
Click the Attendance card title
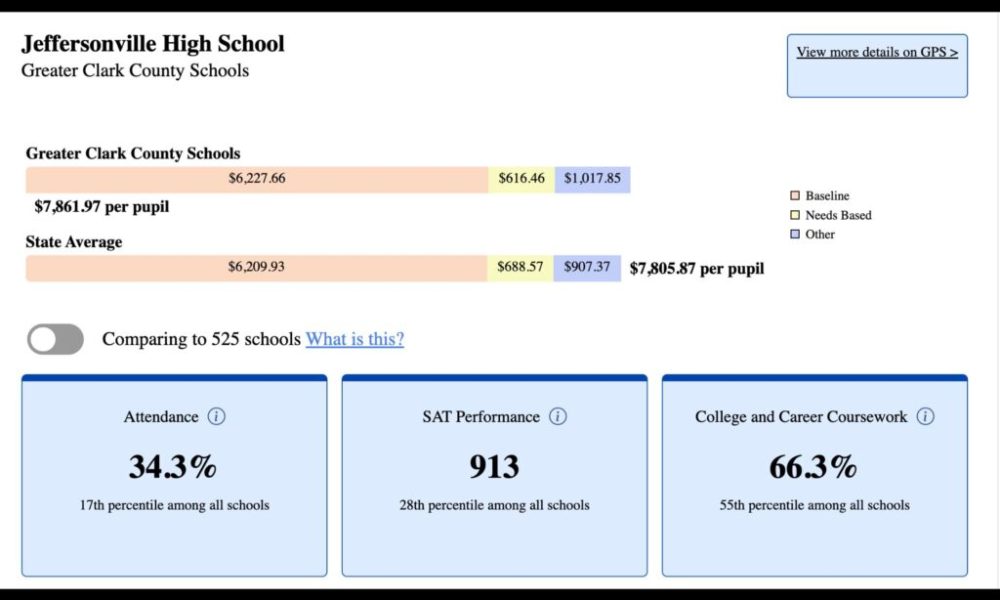161,417
